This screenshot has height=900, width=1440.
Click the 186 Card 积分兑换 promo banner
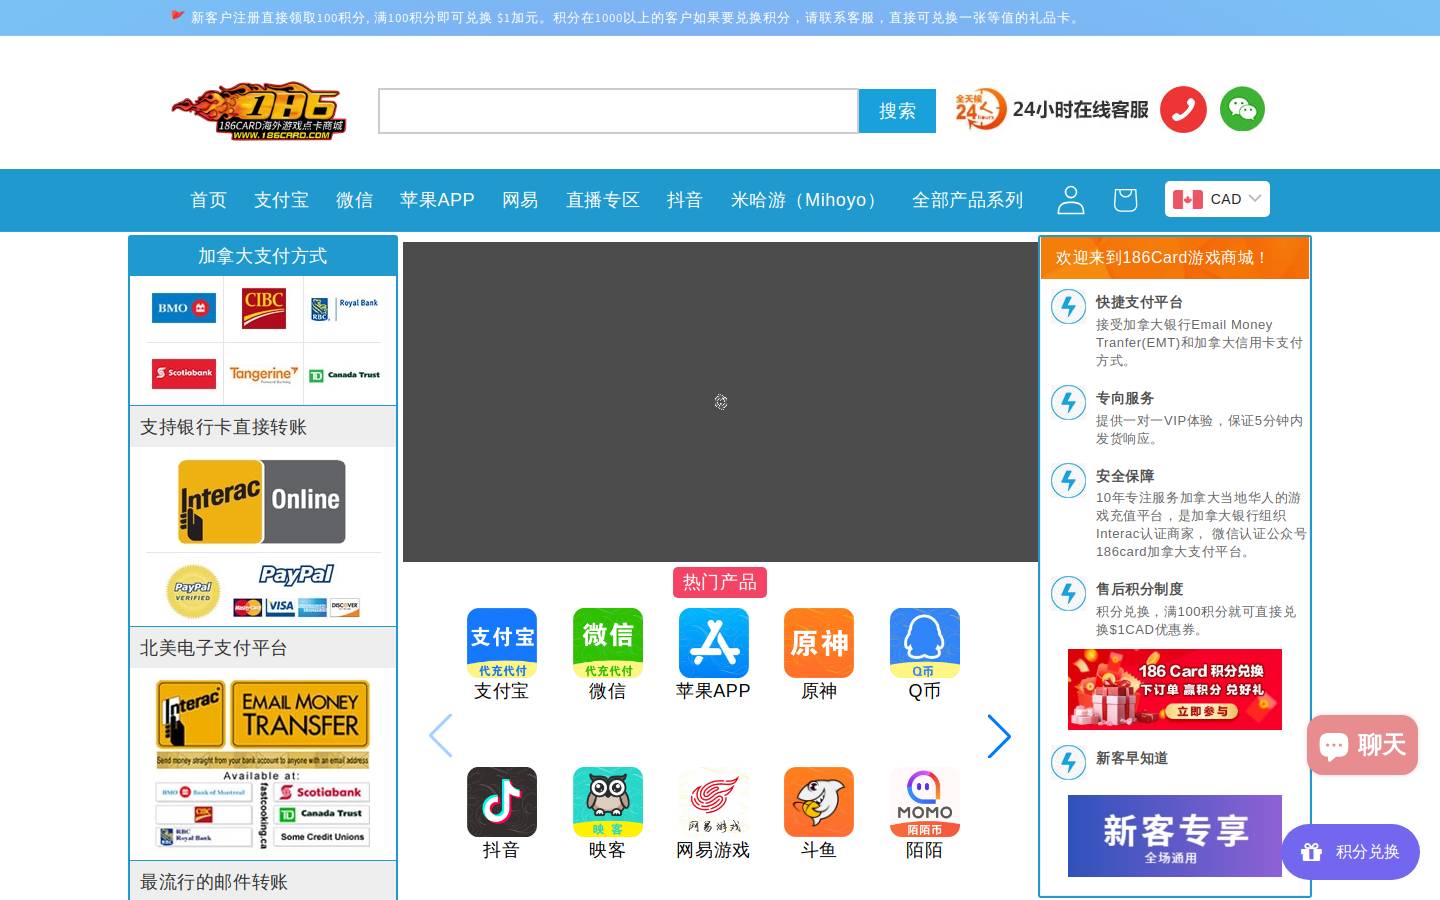point(1175,689)
